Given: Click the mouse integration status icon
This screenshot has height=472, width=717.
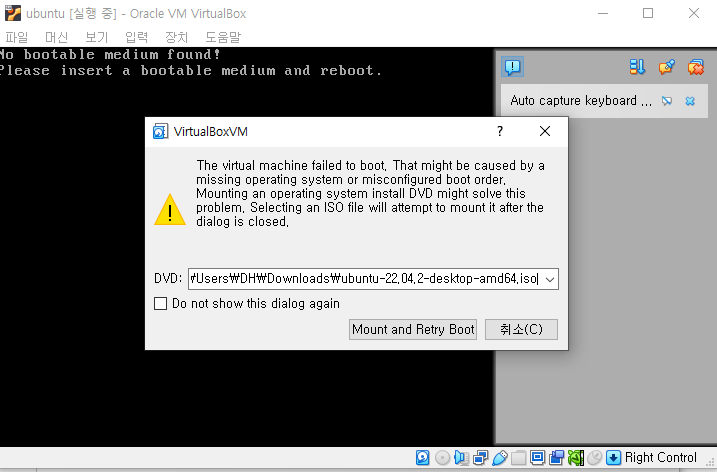Looking at the screenshot, I should point(595,457).
